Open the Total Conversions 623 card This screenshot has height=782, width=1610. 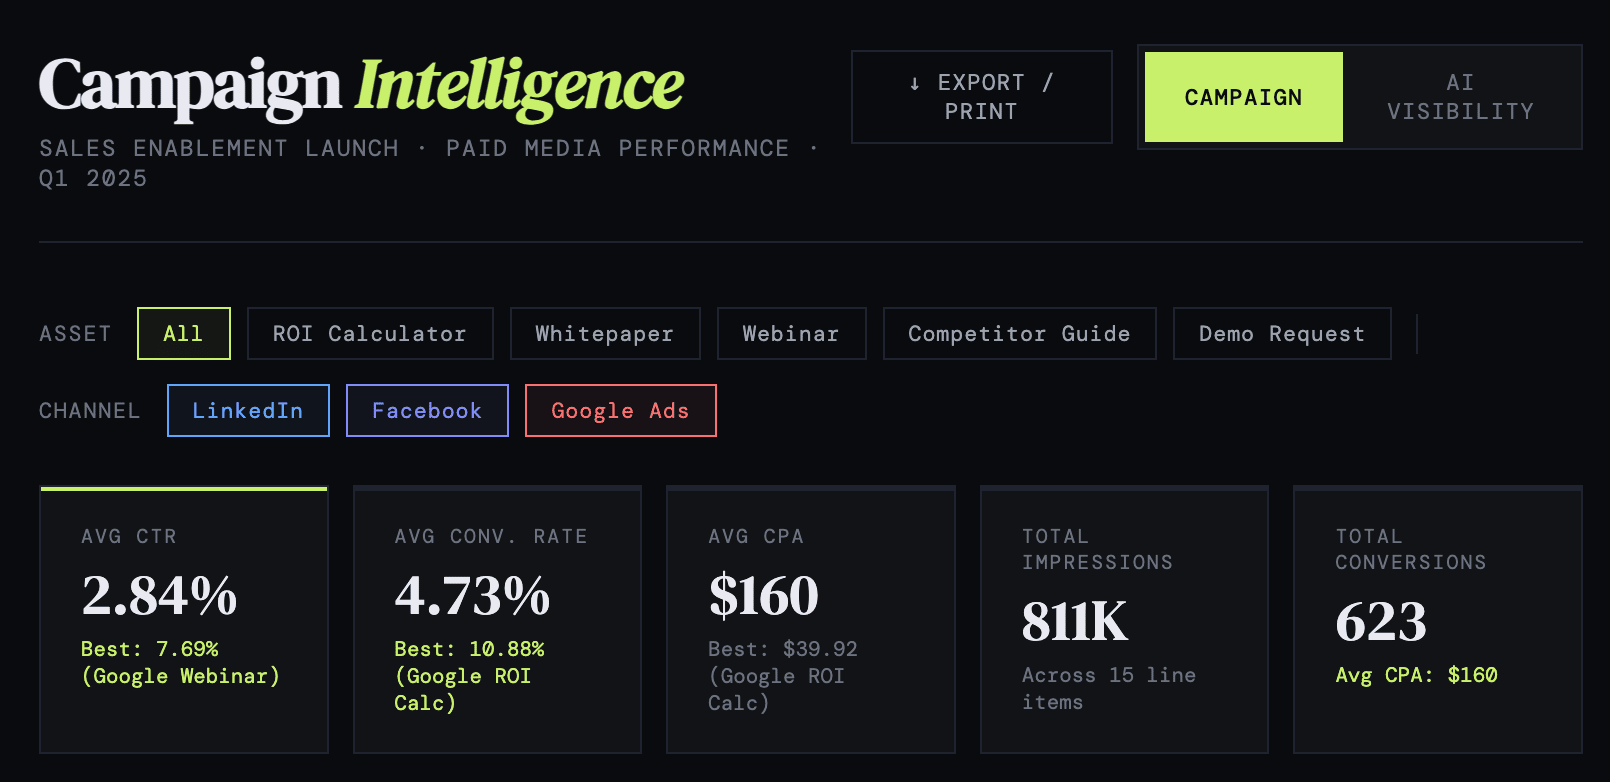[x=1437, y=619]
